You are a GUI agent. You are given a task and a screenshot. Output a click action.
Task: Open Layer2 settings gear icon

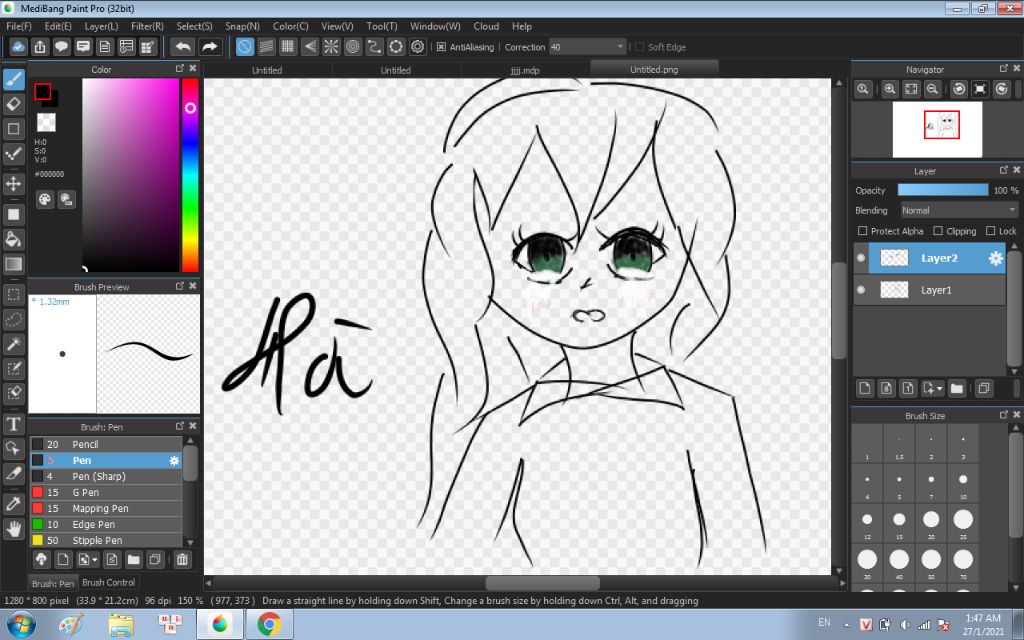(x=995, y=259)
